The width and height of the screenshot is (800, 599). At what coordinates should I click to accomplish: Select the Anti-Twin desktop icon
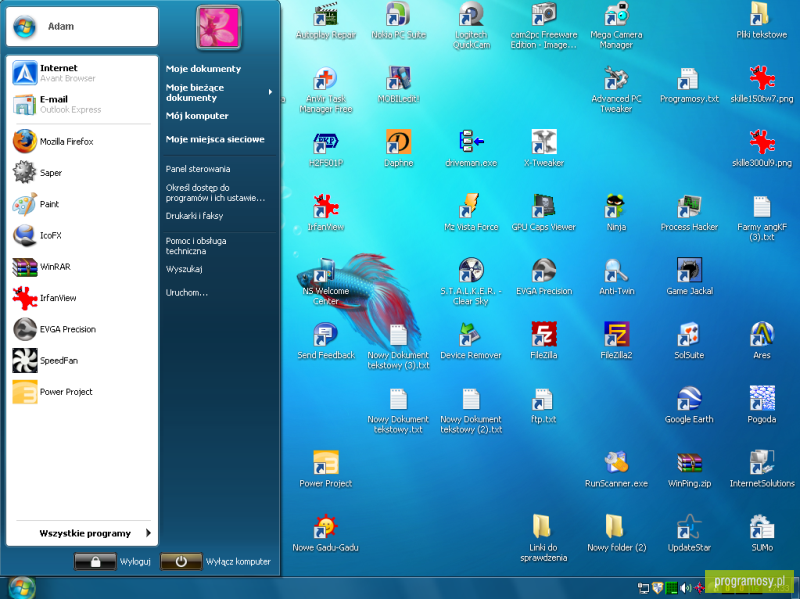(x=616, y=278)
